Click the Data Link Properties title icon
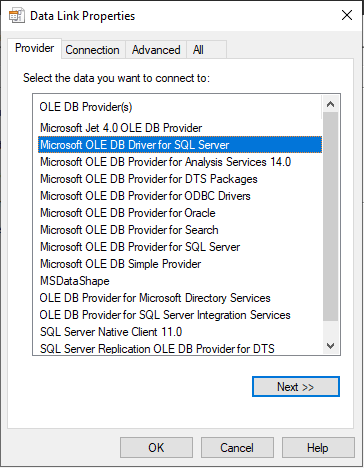This screenshot has width=364, height=468. (x=16, y=16)
